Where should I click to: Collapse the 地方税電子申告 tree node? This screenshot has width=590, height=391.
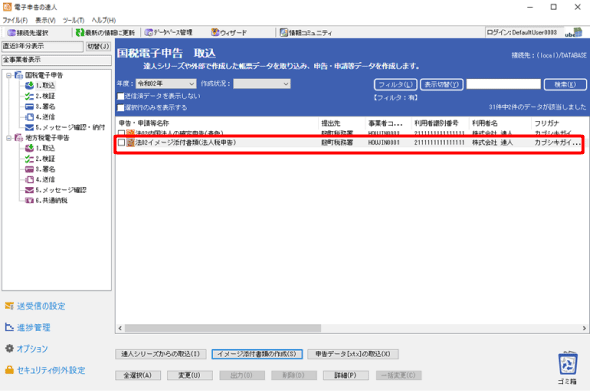click(9, 138)
